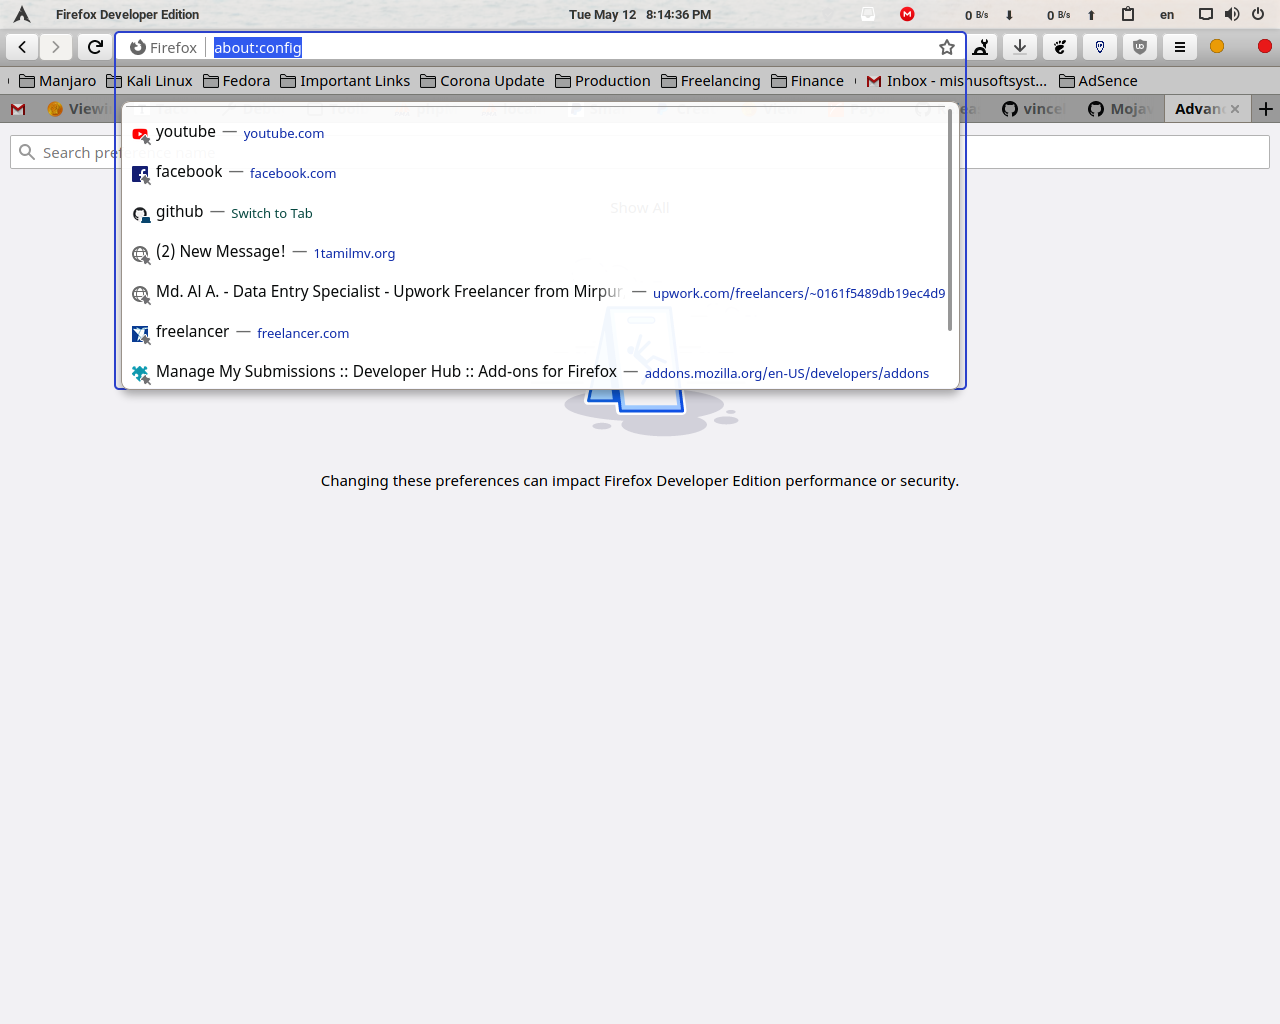The width and height of the screenshot is (1280, 1024).
Task: Switch to the Mojave GitHub tab
Action: point(1120,108)
